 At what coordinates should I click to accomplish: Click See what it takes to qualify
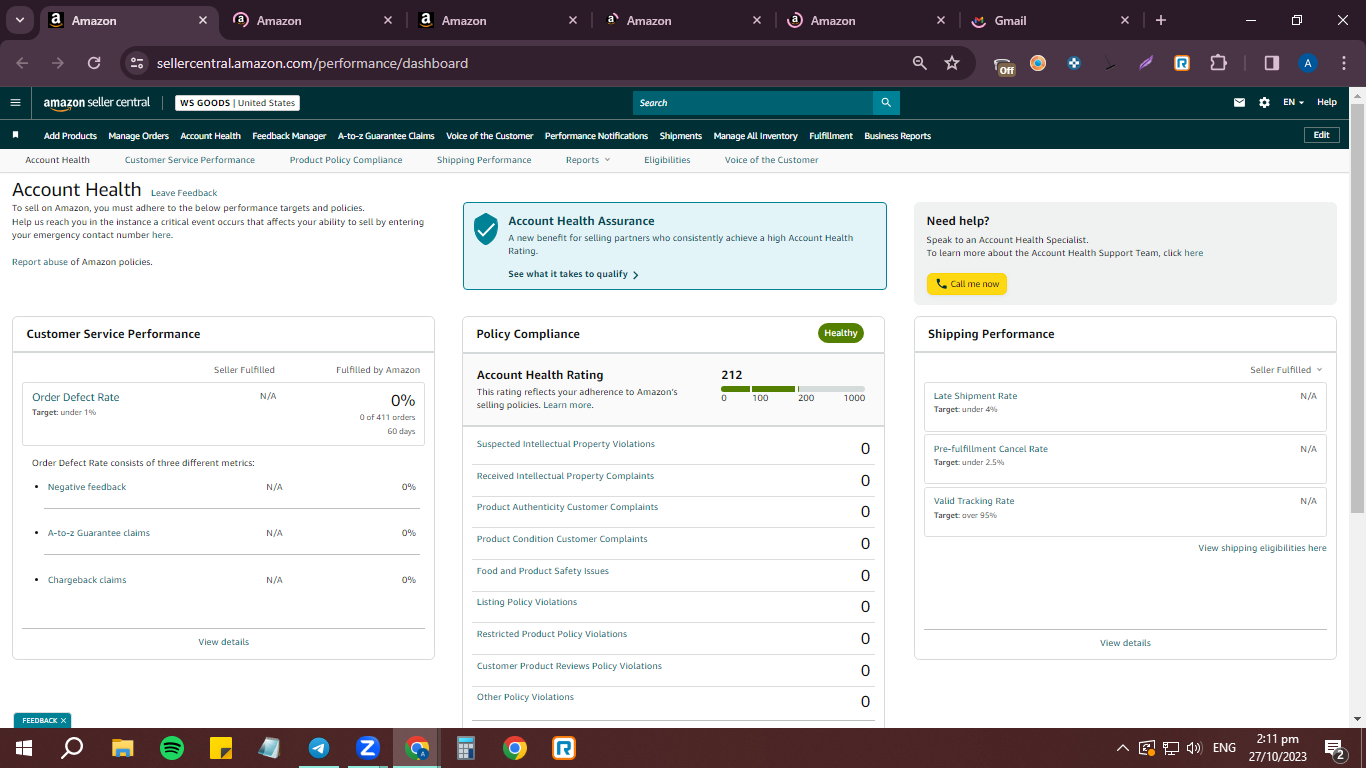(573, 274)
